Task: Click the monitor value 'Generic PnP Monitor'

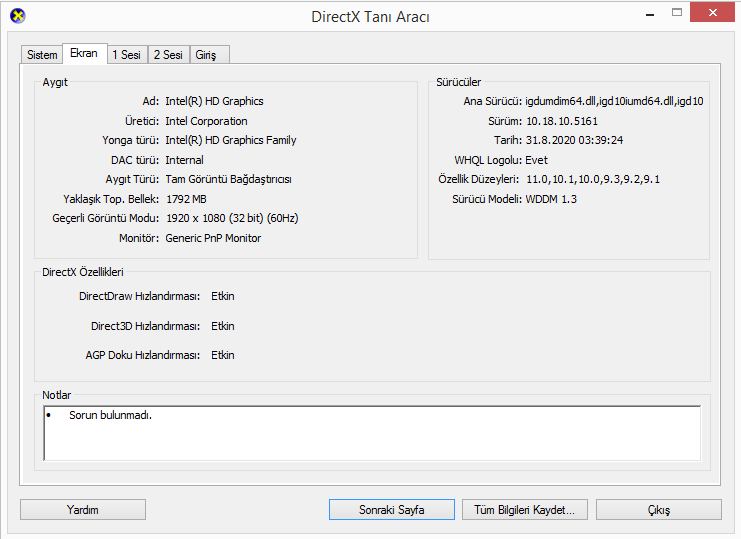Action: click(x=213, y=238)
